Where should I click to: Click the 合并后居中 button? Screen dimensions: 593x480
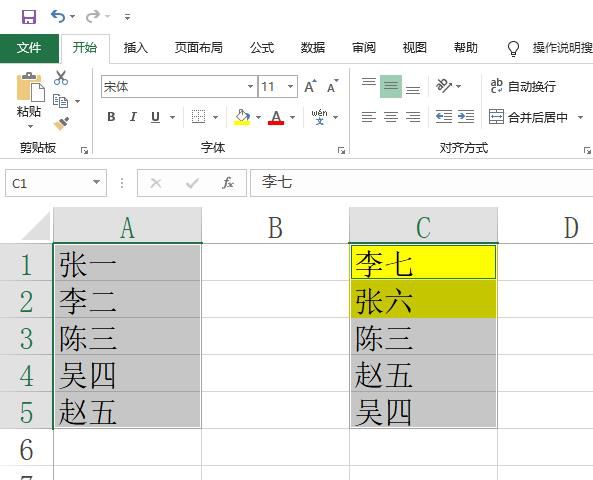(528, 117)
